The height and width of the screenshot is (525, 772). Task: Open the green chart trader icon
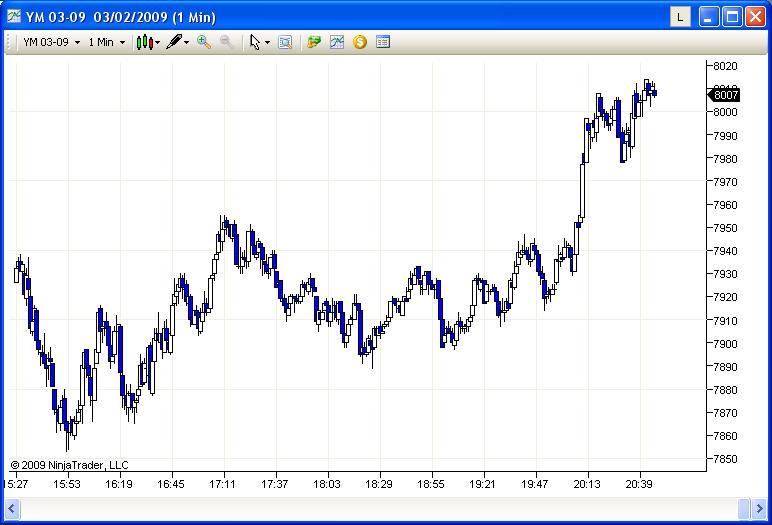tap(314, 42)
